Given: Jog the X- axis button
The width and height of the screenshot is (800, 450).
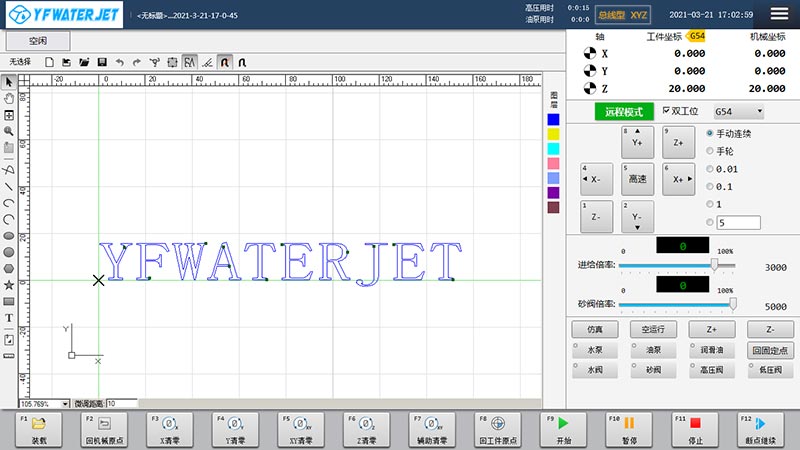Looking at the screenshot, I should click(x=596, y=179).
